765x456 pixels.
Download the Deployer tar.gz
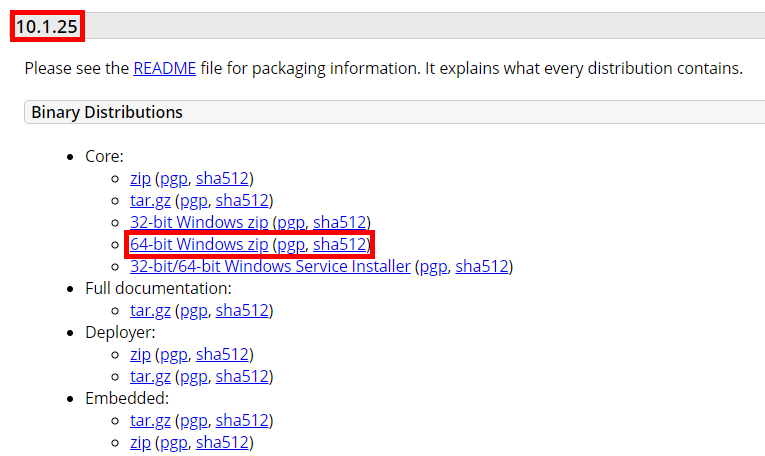[x=150, y=377]
